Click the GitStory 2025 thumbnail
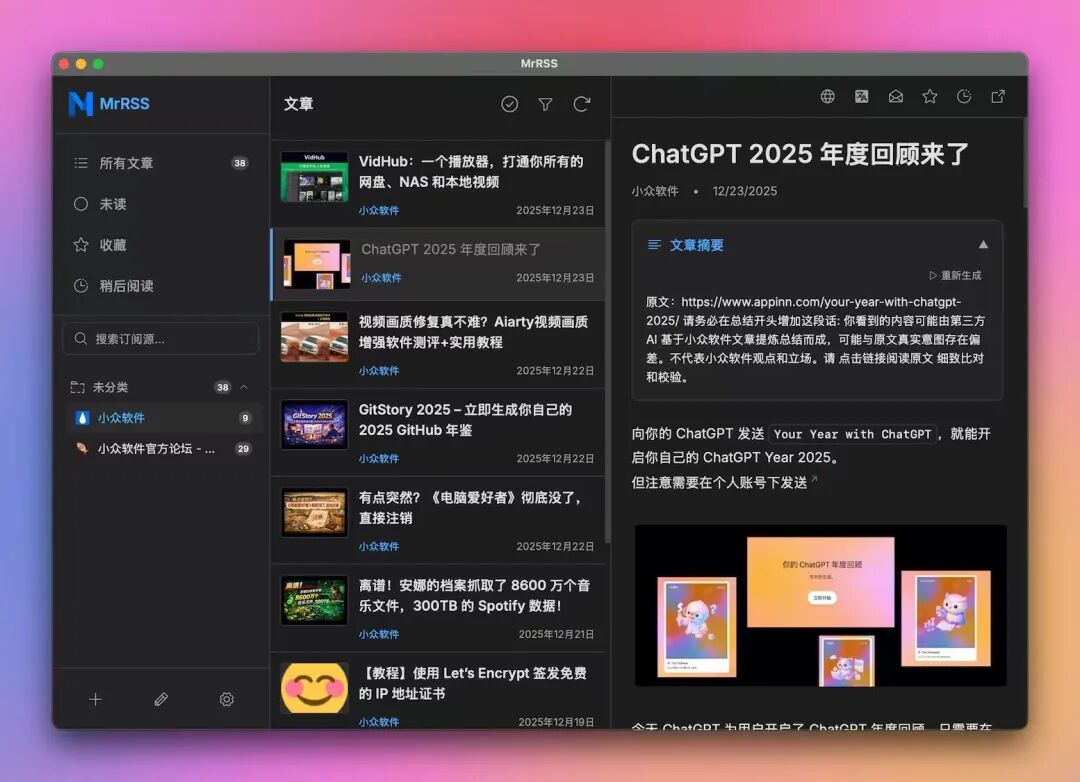1080x782 pixels. pos(315,425)
